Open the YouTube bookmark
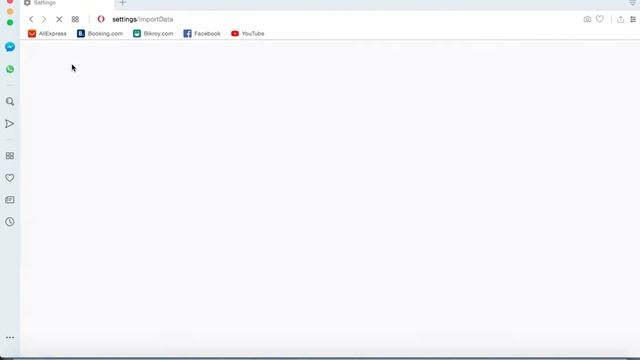 click(247, 33)
